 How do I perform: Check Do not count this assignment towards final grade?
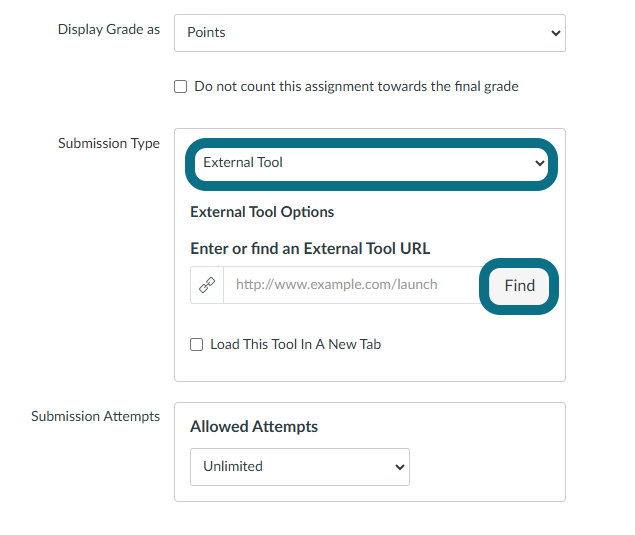(x=181, y=87)
